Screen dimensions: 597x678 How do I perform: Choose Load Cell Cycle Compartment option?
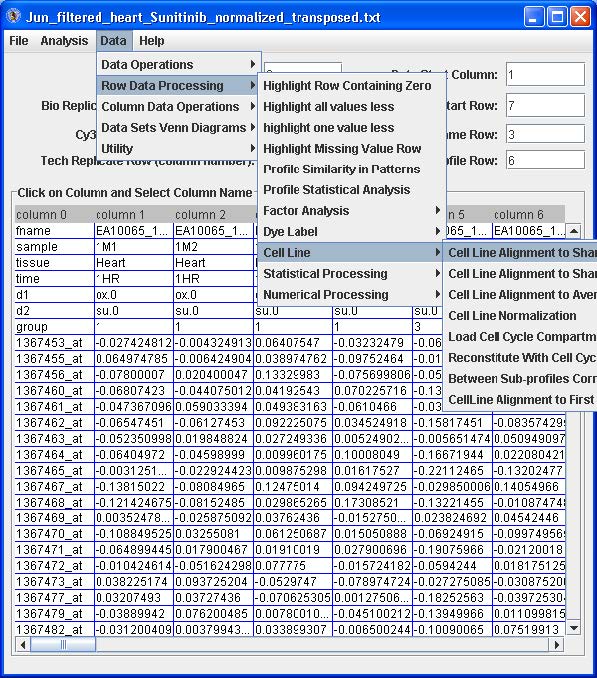[521, 336]
